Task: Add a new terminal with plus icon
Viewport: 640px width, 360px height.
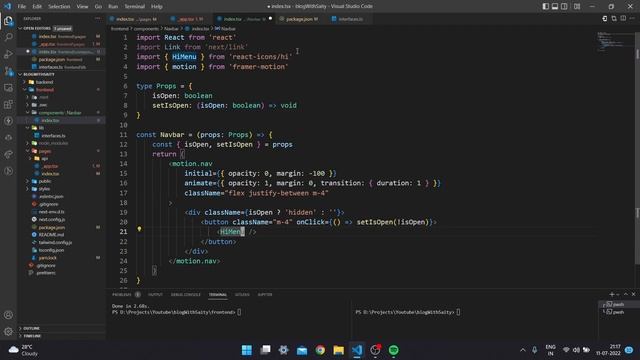Action: [x=611, y=294]
